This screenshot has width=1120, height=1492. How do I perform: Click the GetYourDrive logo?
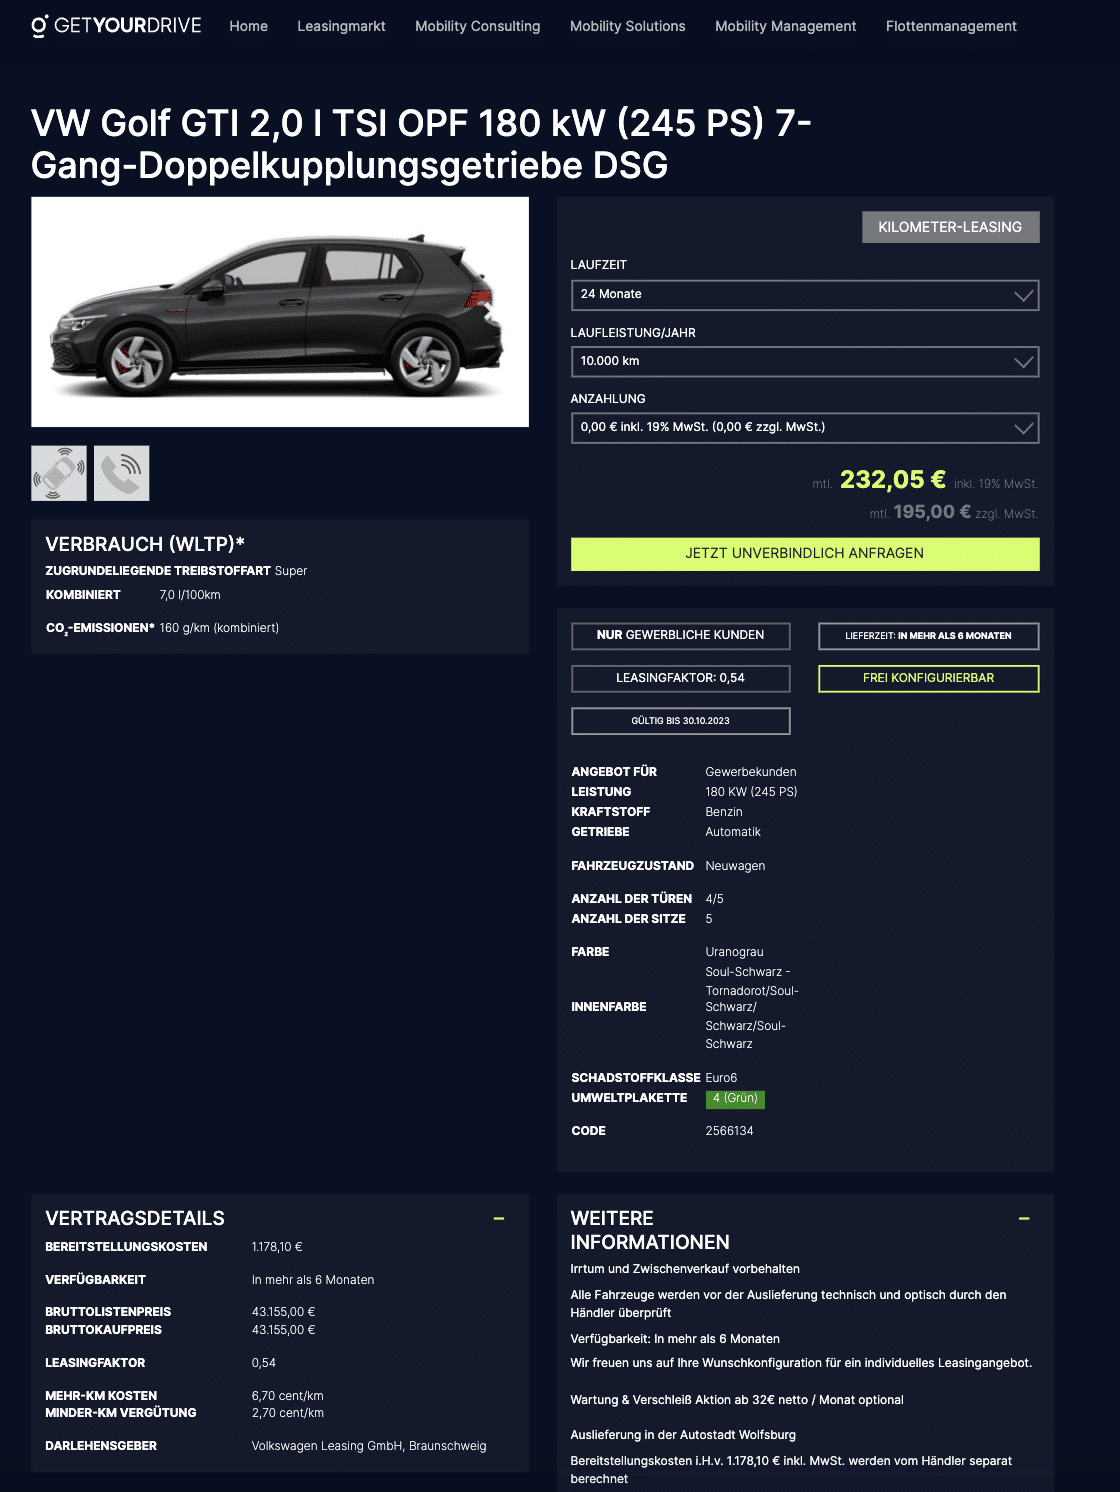pos(116,26)
